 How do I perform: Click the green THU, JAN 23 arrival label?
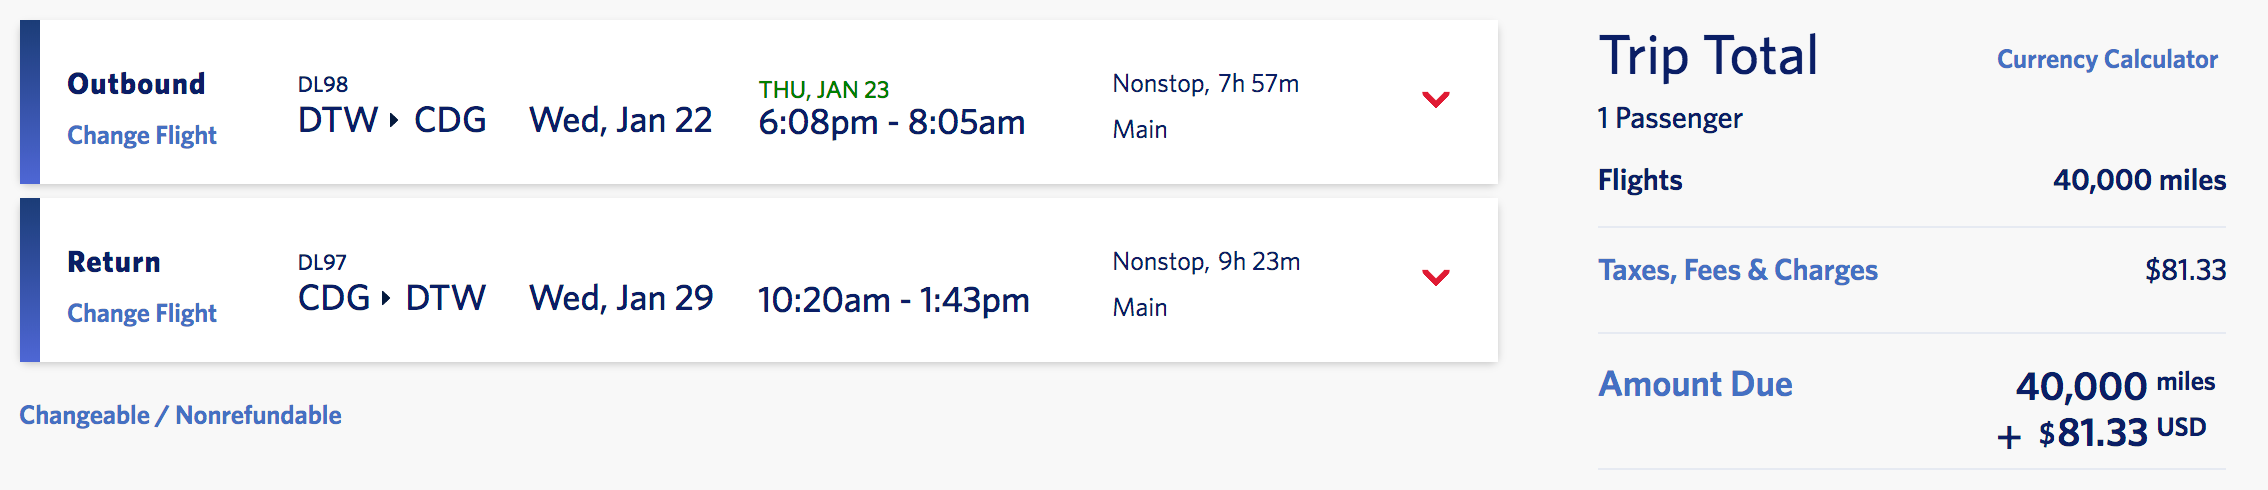823,90
